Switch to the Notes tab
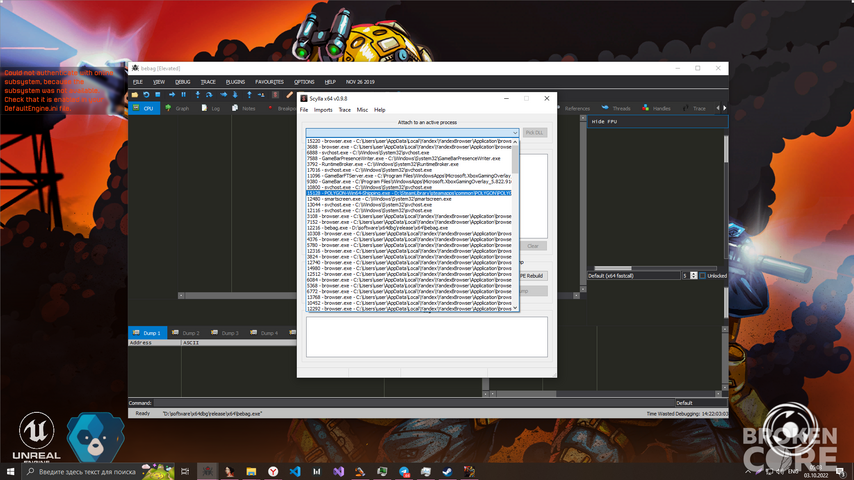This screenshot has height=480, width=854. coord(243,108)
